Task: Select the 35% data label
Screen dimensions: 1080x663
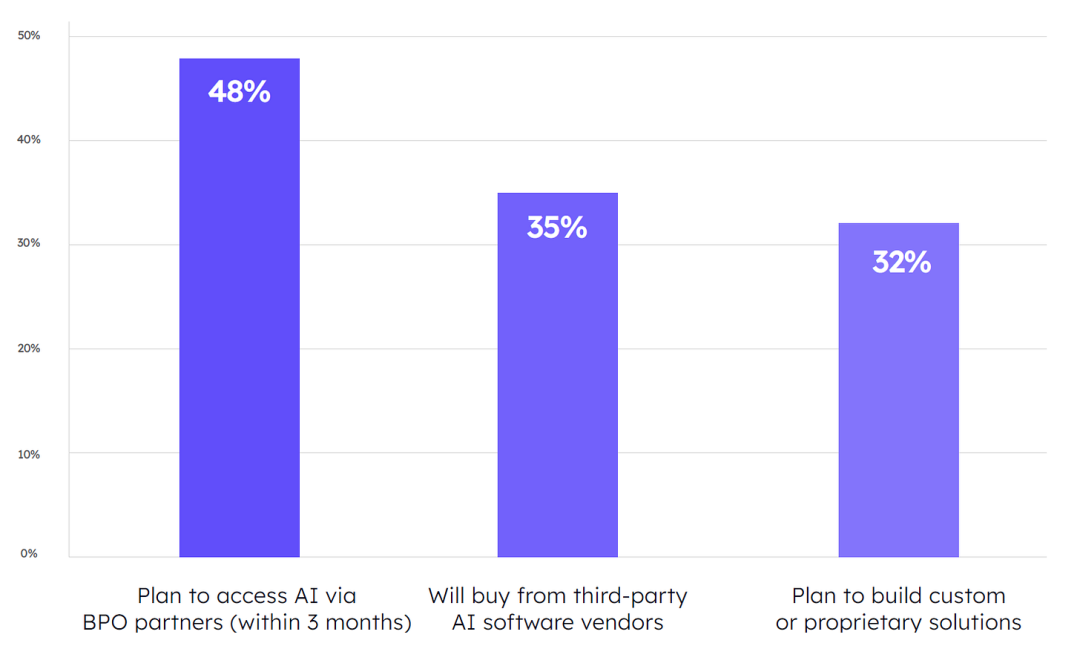Action: [x=557, y=227]
